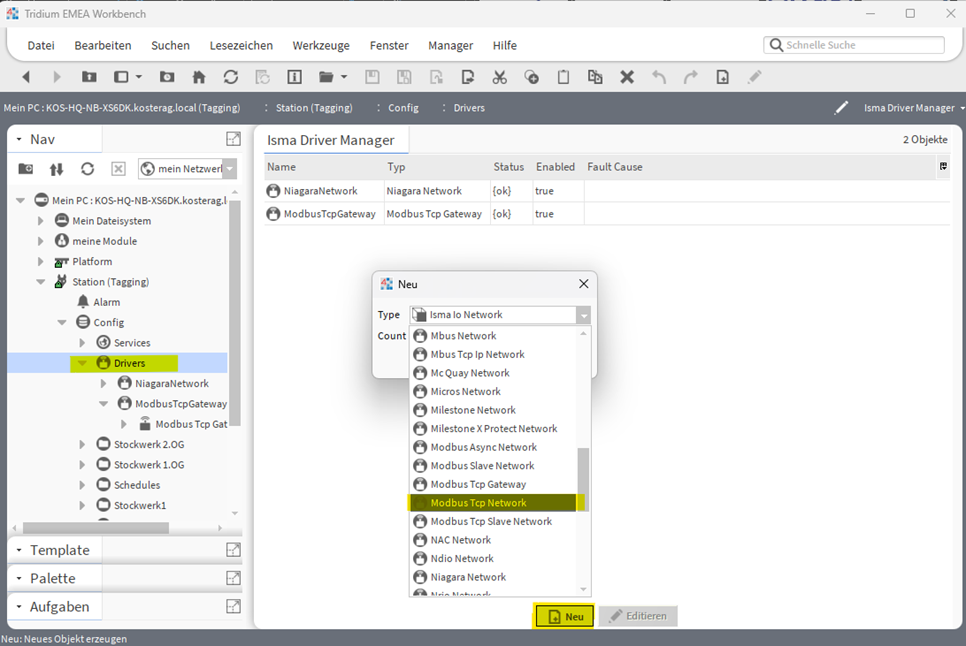The height and width of the screenshot is (646, 966).
Task: Click the Nav tree refresh icon
Action: click(87, 169)
